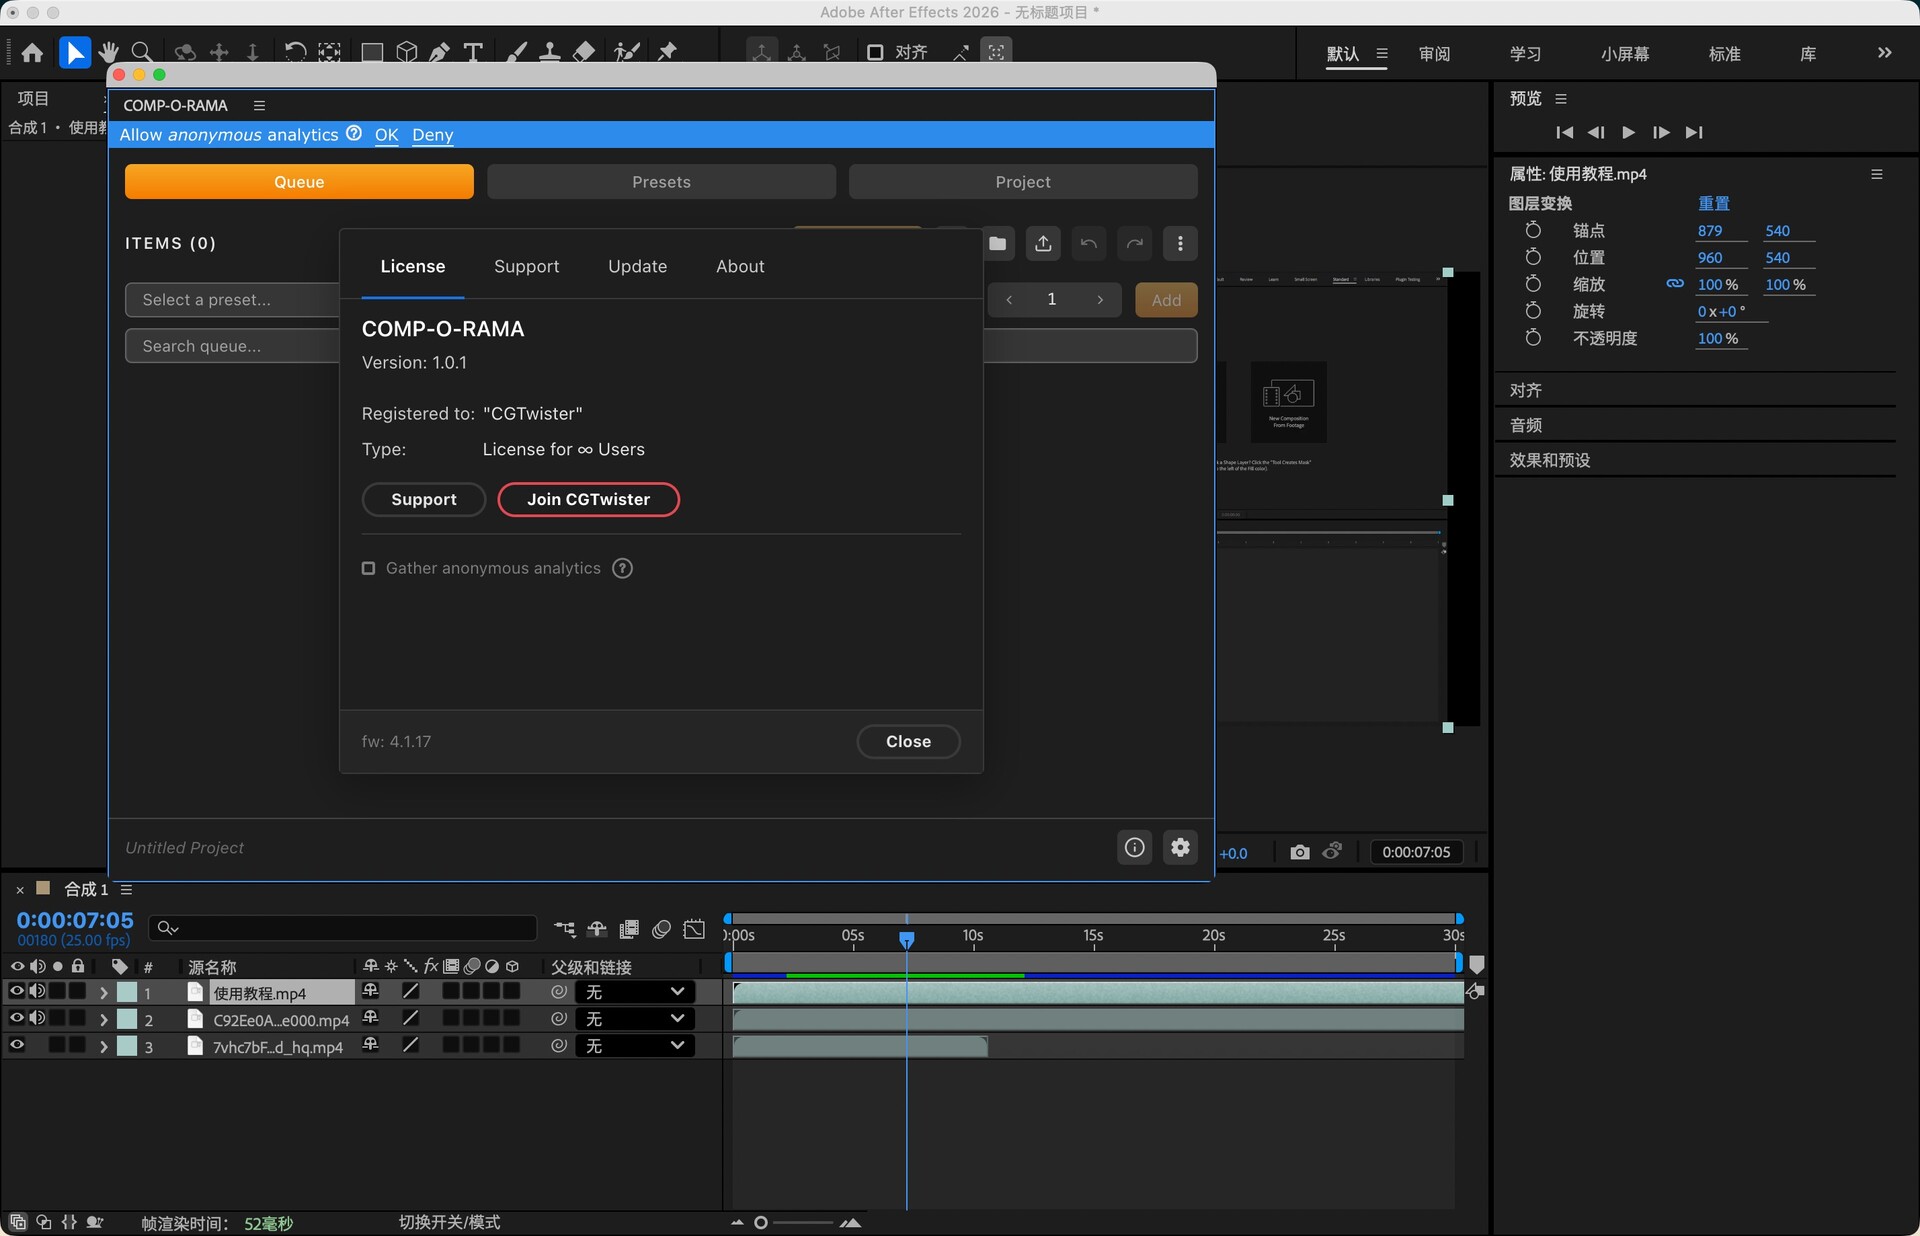
Task: Open parent dropdown for layer 使用教程.mp4
Action: [635, 992]
